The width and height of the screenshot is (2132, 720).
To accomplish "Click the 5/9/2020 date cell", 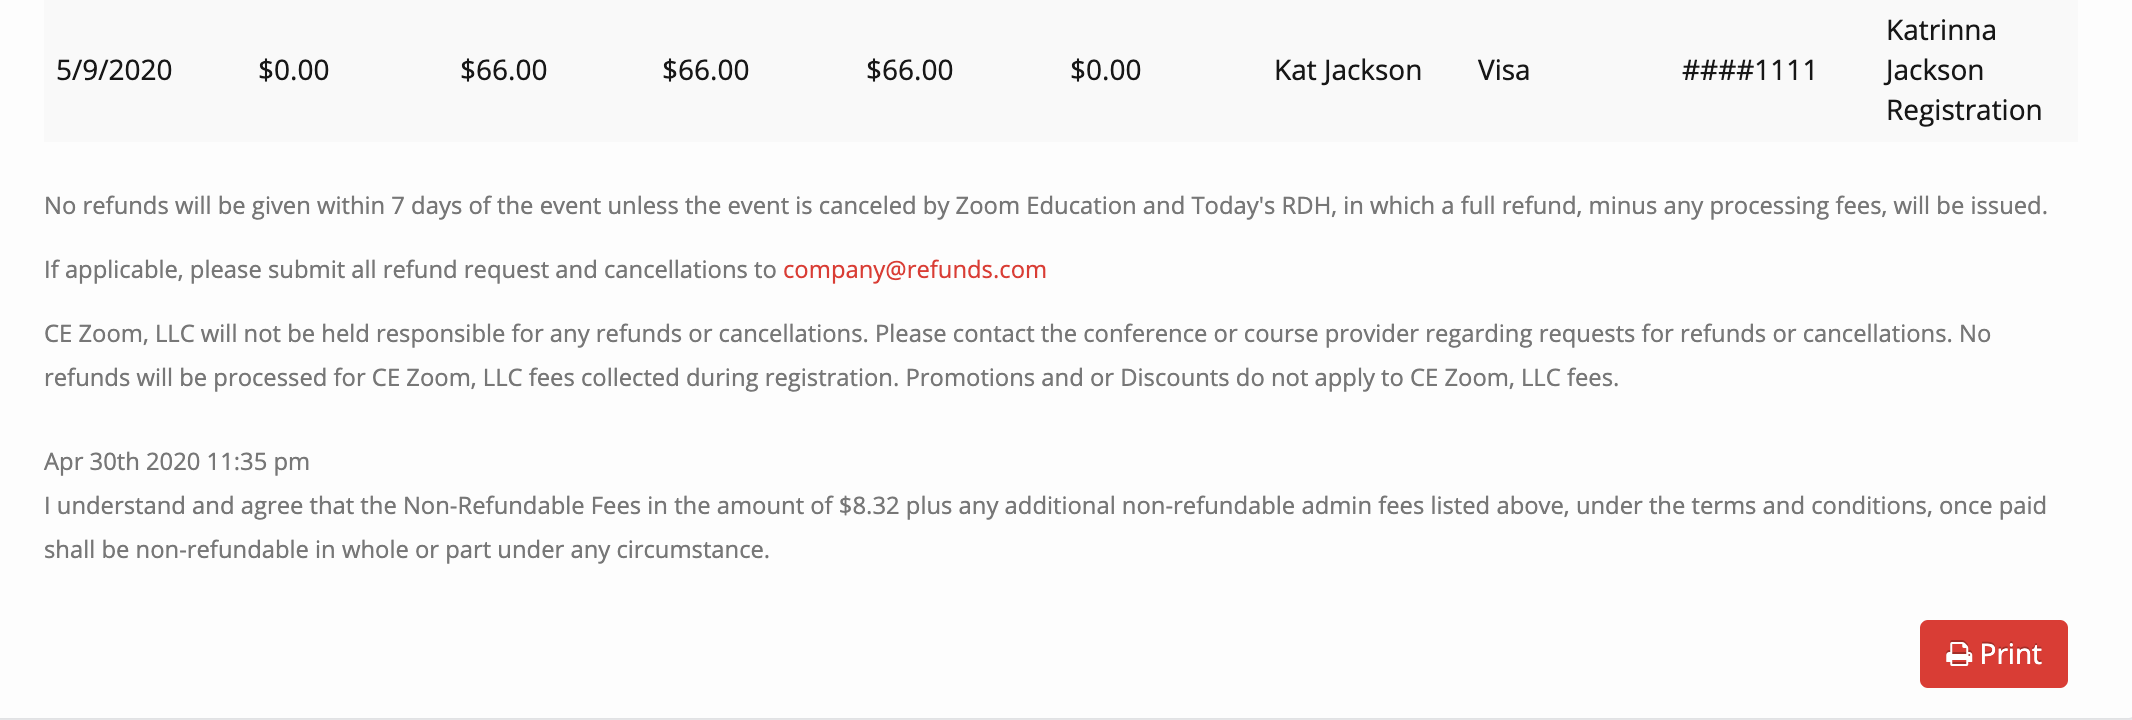I will click(x=114, y=70).
